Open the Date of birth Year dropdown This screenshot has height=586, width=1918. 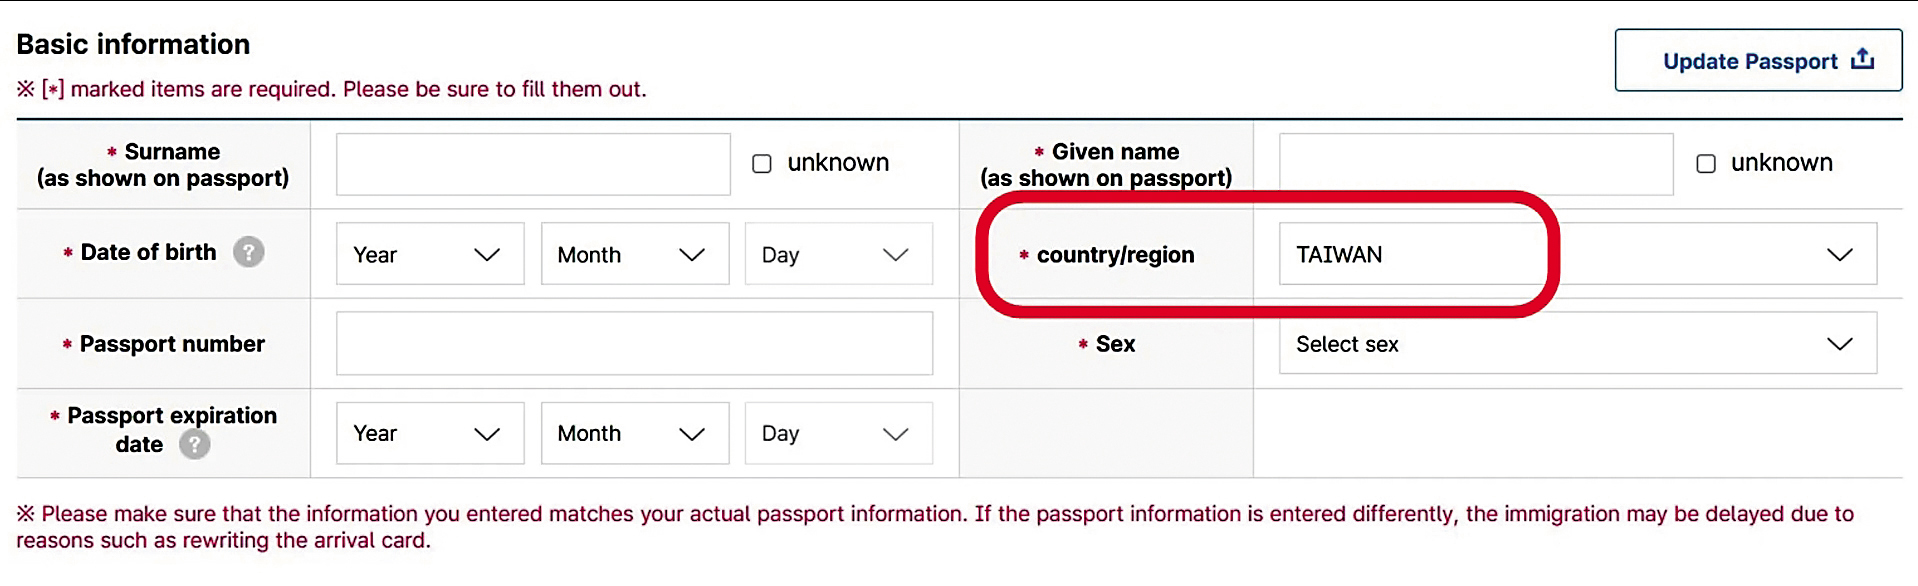point(429,254)
